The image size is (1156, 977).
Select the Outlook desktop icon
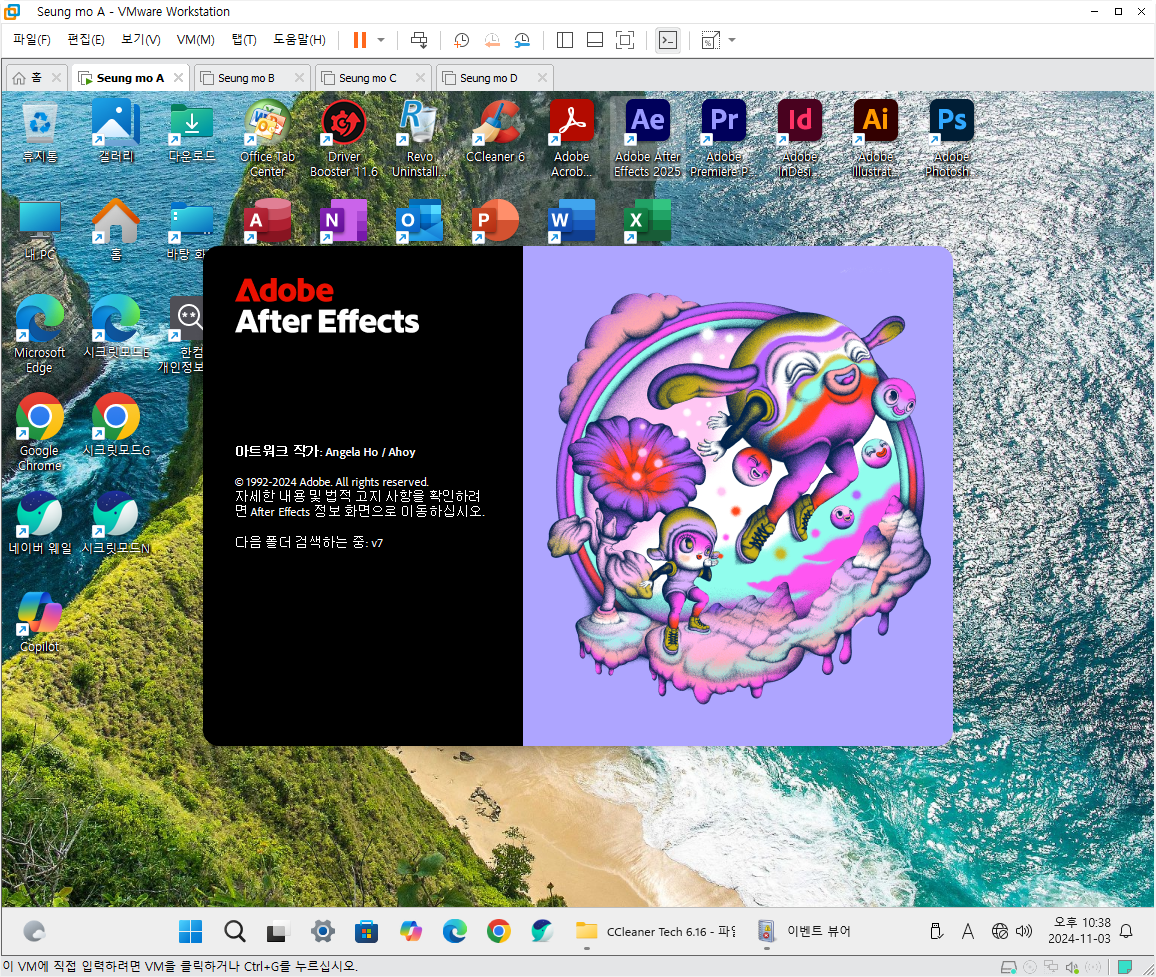(419, 221)
